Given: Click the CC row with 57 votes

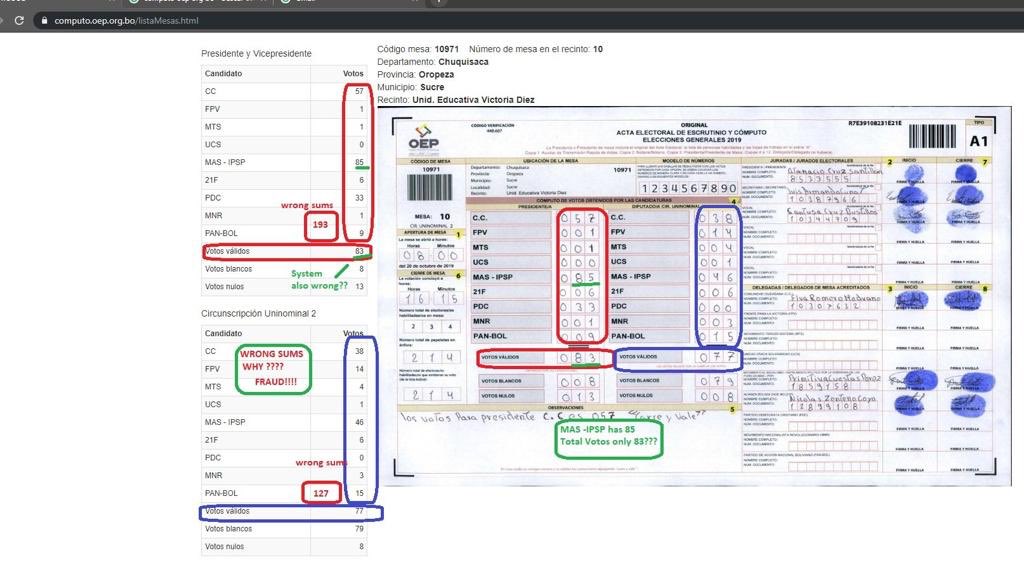Looking at the screenshot, I should [284, 91].
